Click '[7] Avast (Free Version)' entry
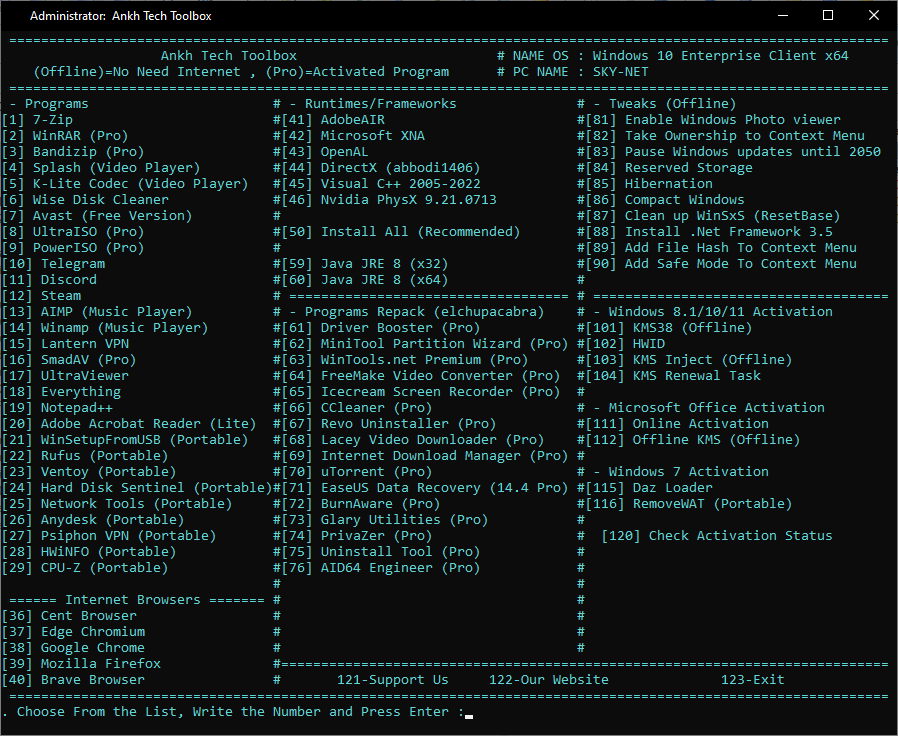This screenshot has height=736, width=898. [97, 216]
